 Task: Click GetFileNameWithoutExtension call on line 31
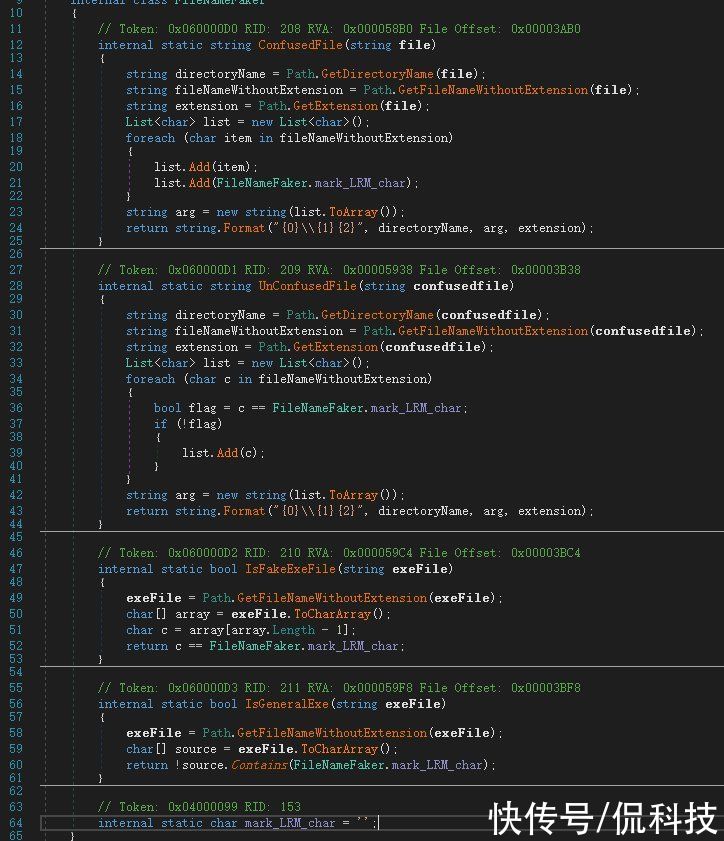(x=493, y=331)
